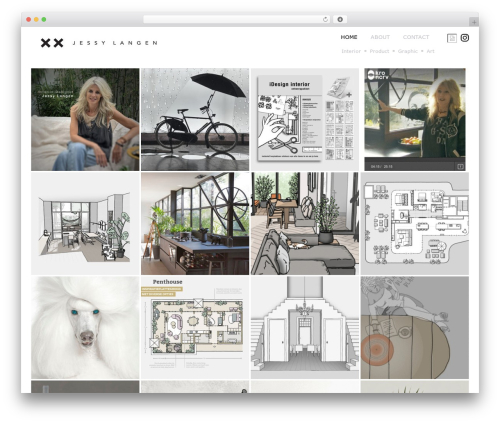Open the CONTACT page
The width and height of the screenshot is (500, 423).
[416, 37]
